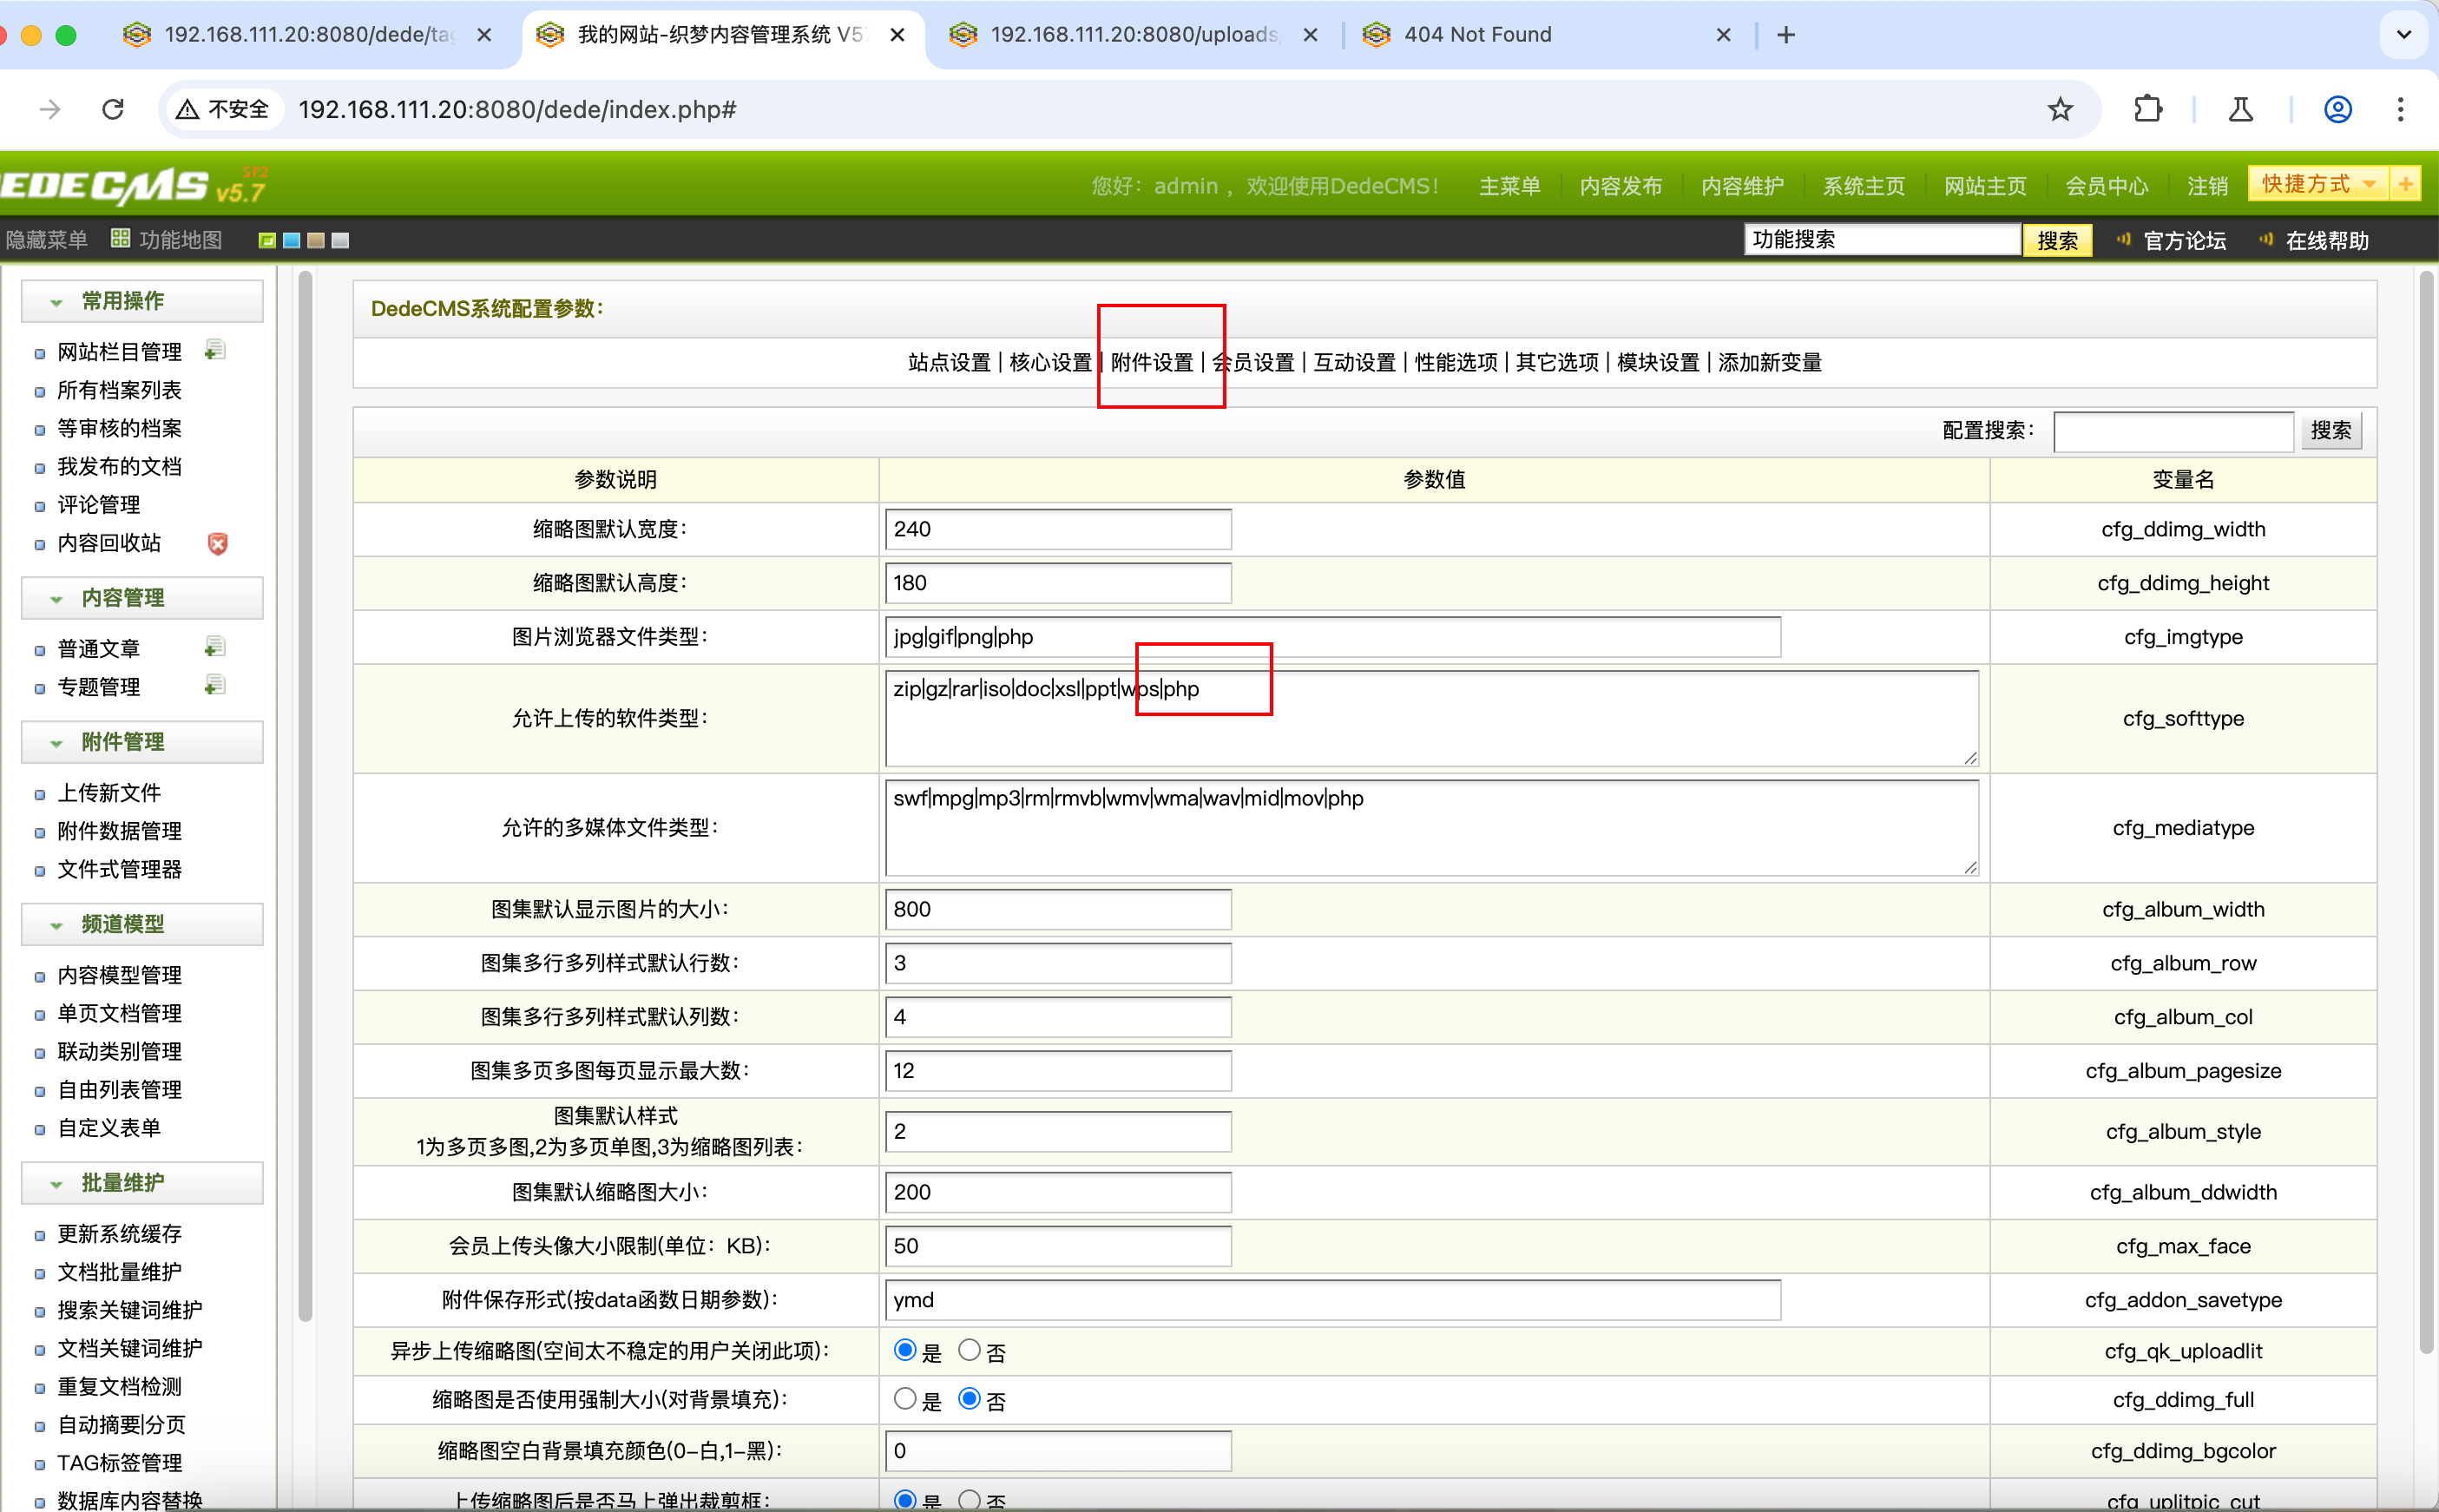2439x1512 pixels.
Task: Click the 缩略图默认宽度 input field
Action: [x=1057, y=529]
